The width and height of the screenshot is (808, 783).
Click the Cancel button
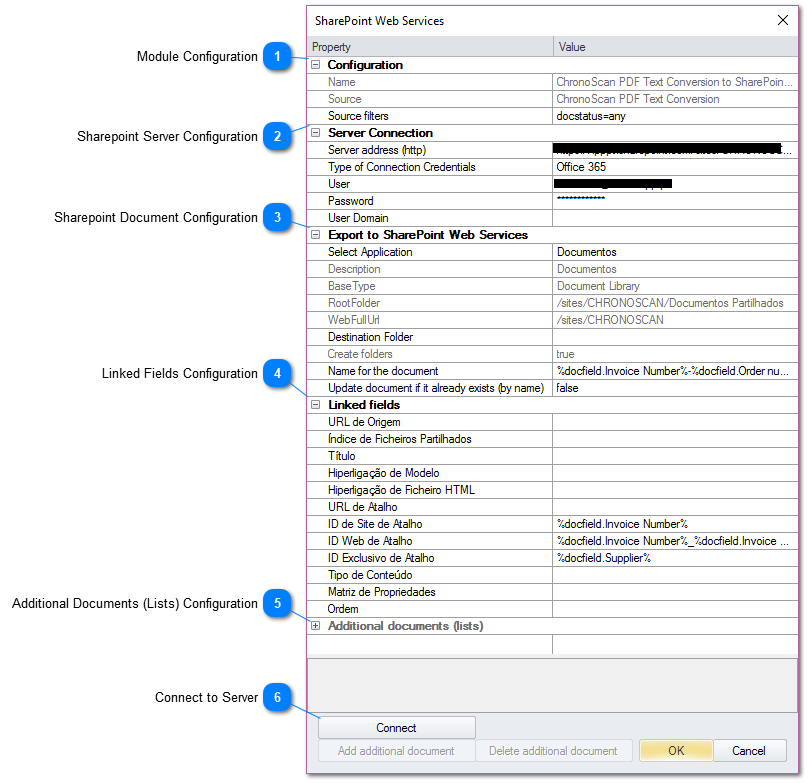750,751
